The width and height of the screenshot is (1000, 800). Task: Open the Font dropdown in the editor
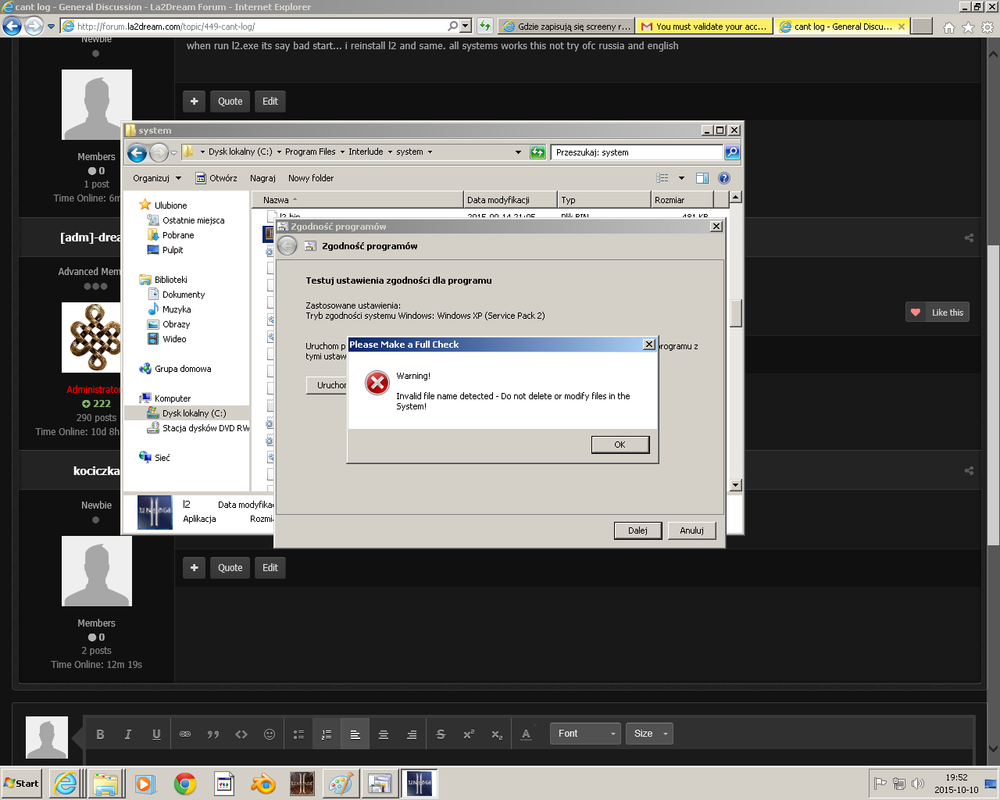tap(586, 734)
